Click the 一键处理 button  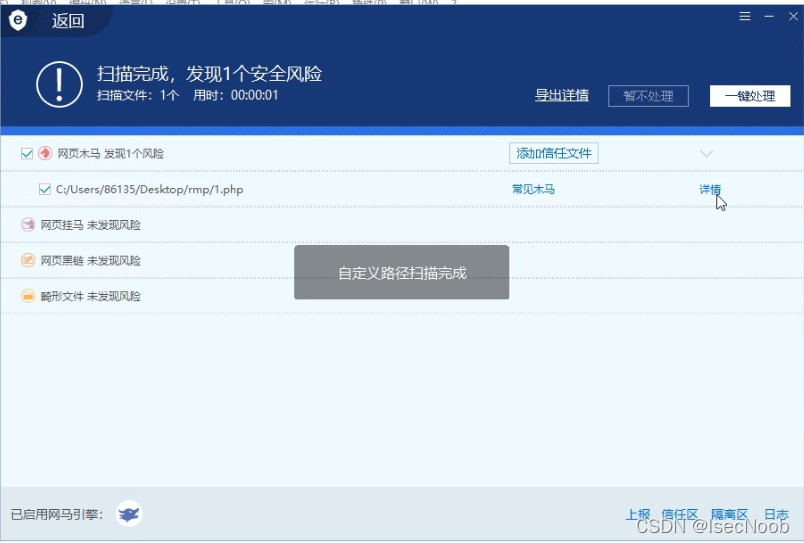point(750,96)
